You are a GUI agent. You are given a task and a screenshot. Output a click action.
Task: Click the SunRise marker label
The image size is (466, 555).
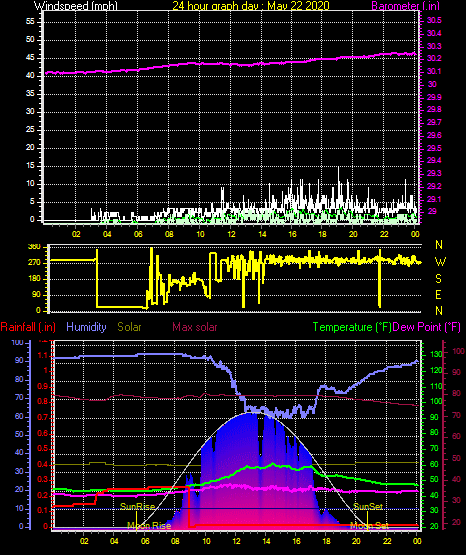tap(137, 507)
